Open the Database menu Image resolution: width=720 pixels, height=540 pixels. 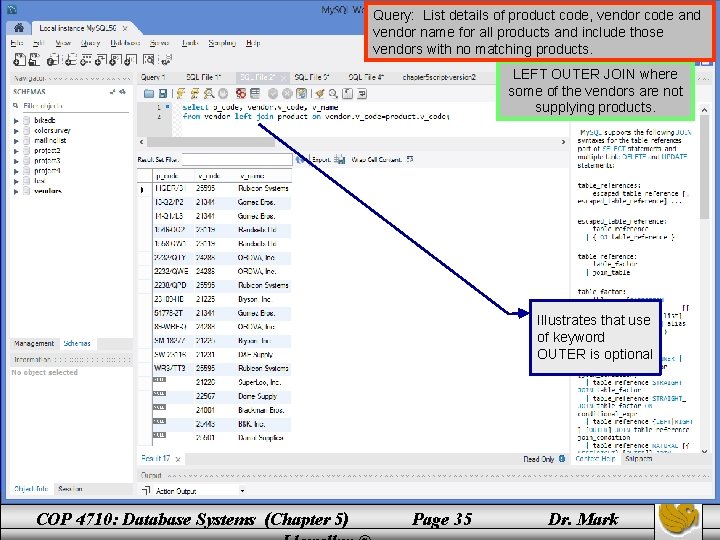click(125, 43)
